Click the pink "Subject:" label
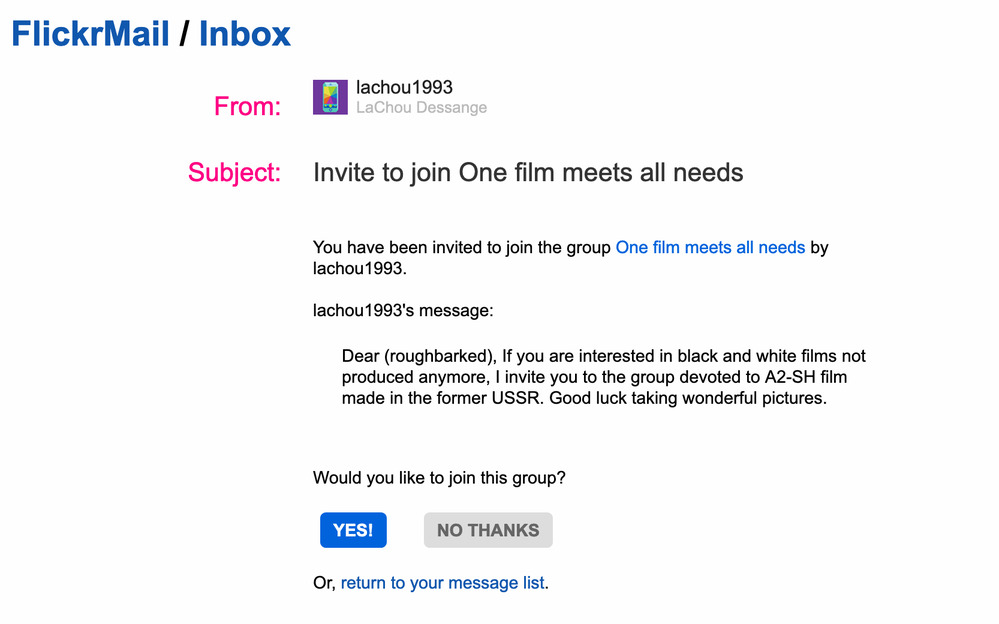999x624 pixels. (x=234, y=173)
